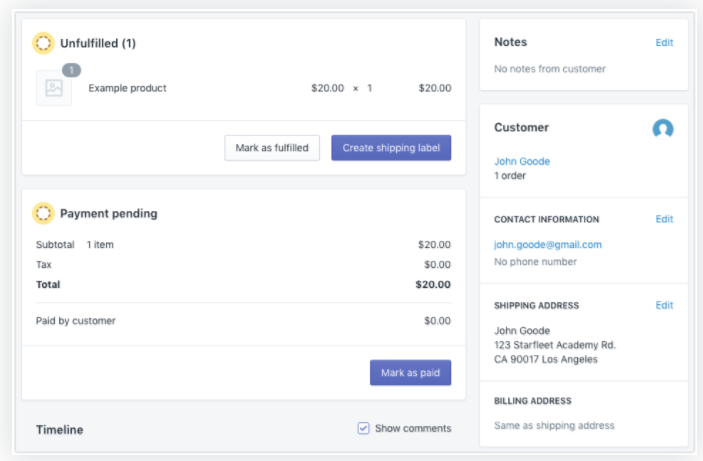Click the Unfulfilled (1) heading

click(98, 43)
